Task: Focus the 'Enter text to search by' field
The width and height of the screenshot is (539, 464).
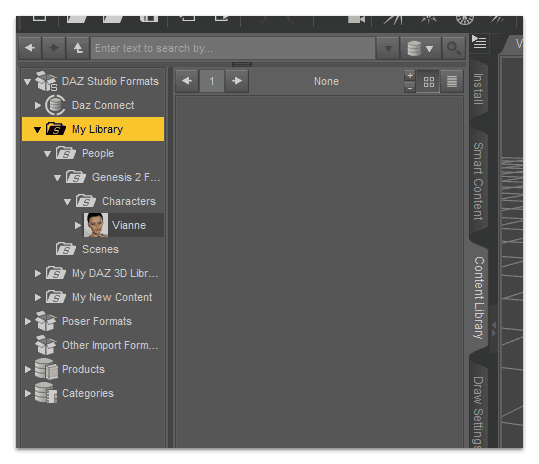Action: [x=233, y=48]
